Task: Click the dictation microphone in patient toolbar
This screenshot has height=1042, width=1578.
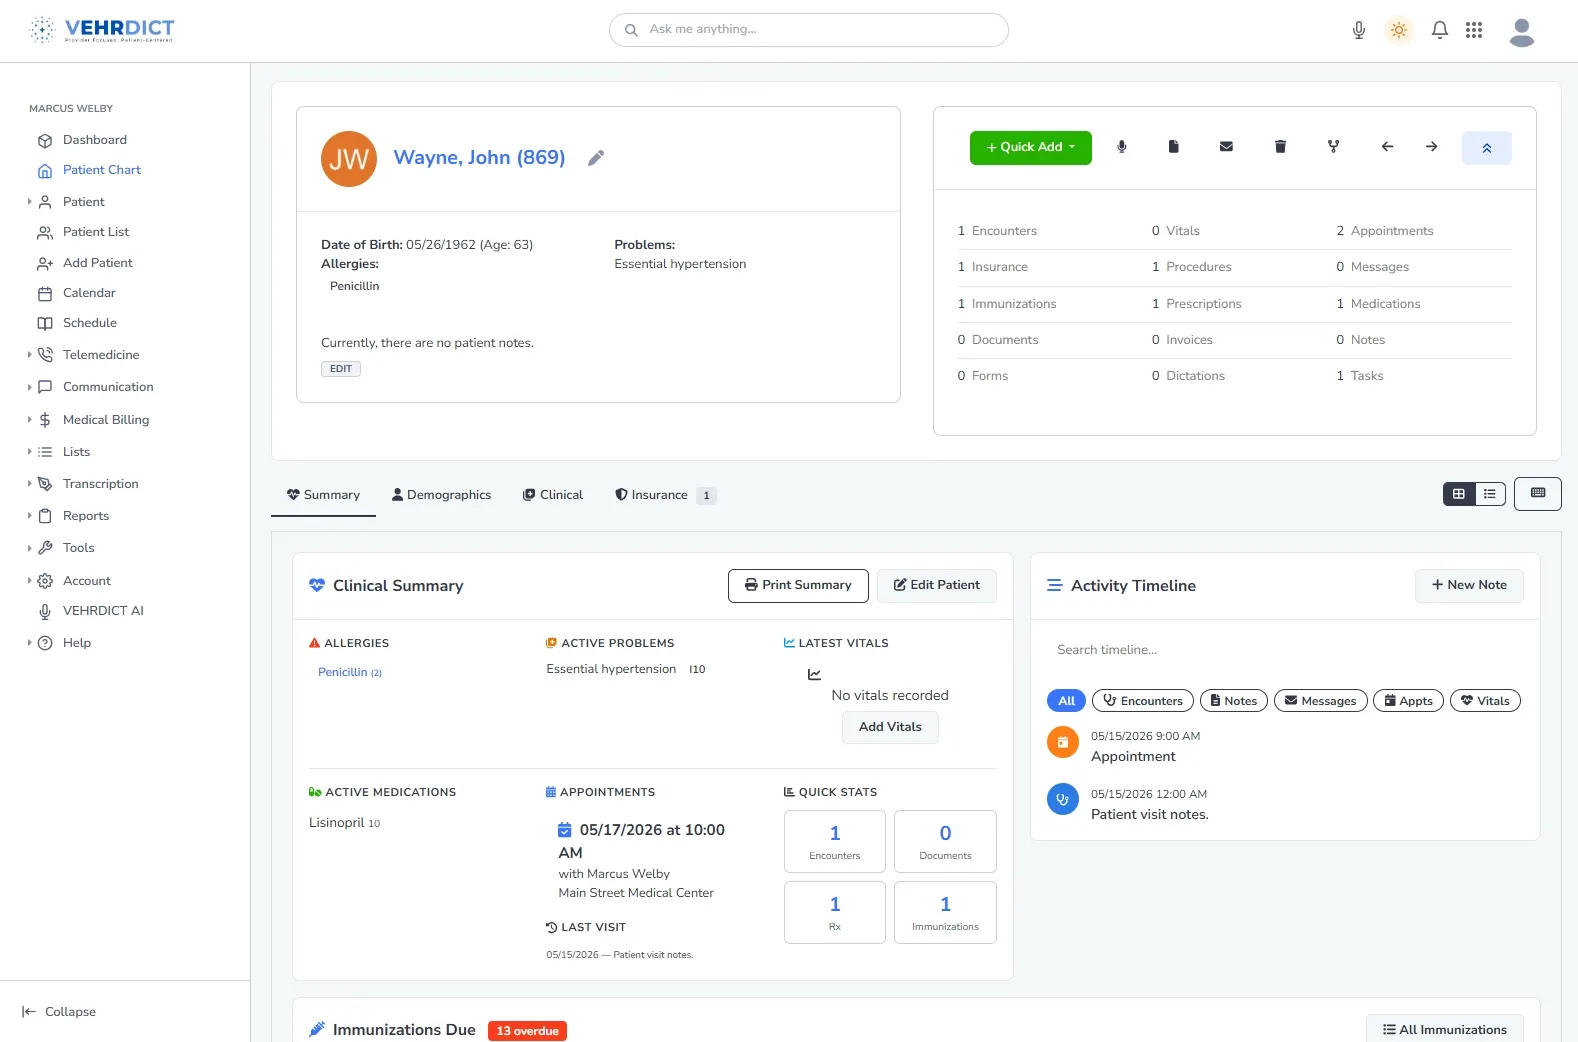Action: (x=1121, y=147)
